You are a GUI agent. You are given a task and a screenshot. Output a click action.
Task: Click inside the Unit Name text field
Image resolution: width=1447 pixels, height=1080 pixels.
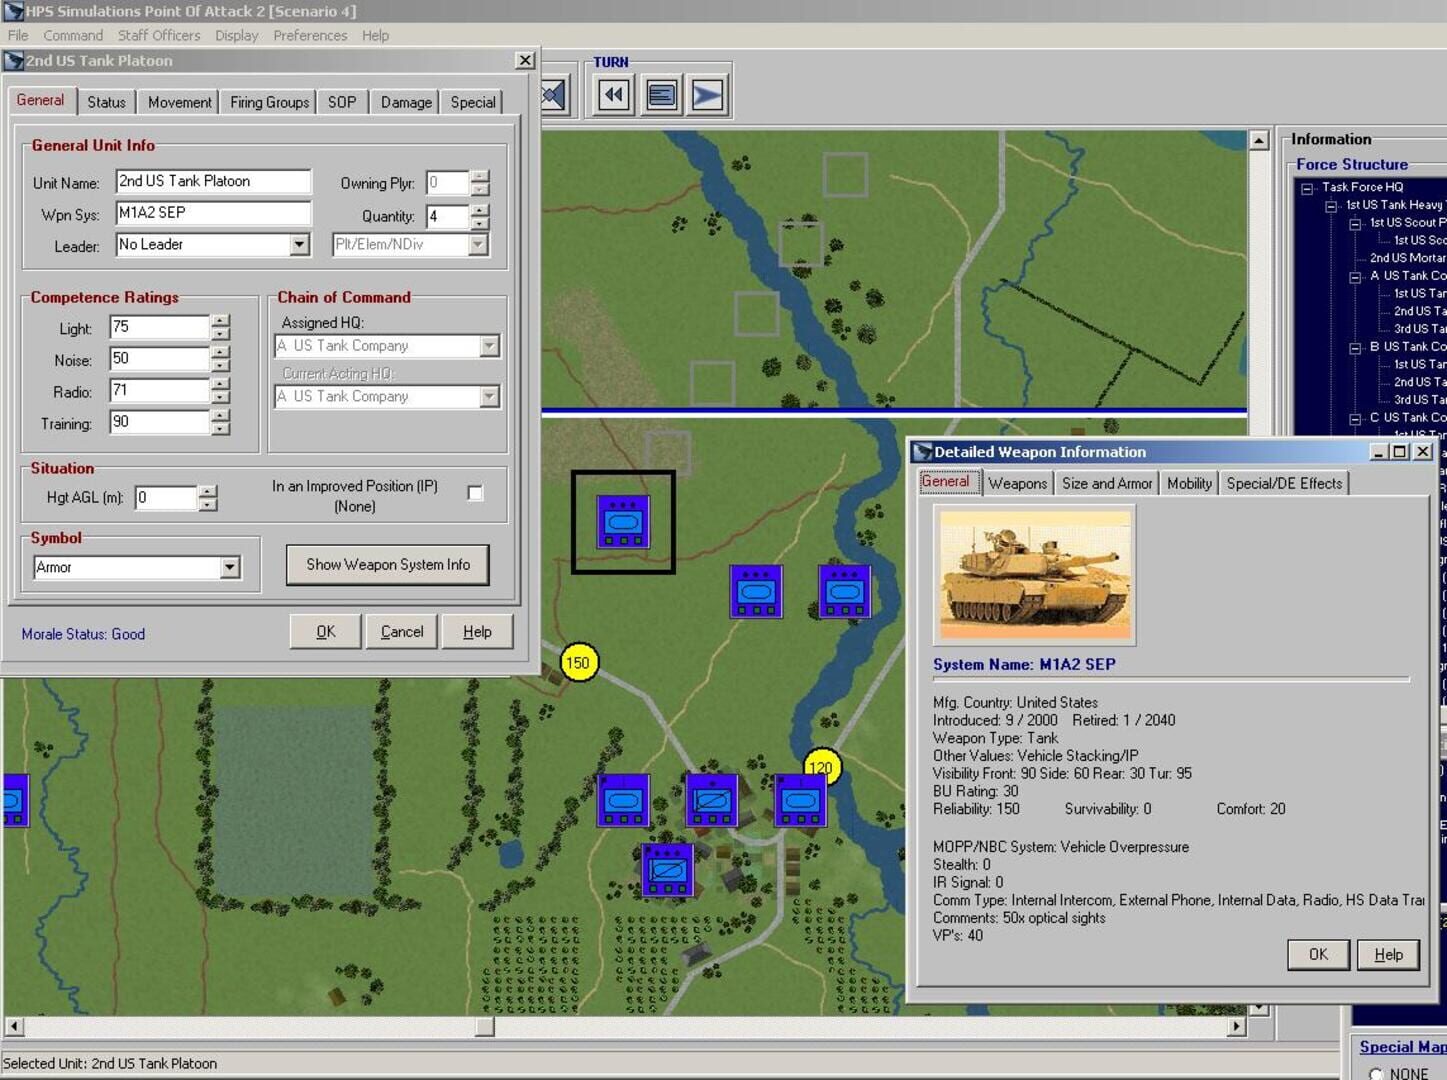pos(213,181)
